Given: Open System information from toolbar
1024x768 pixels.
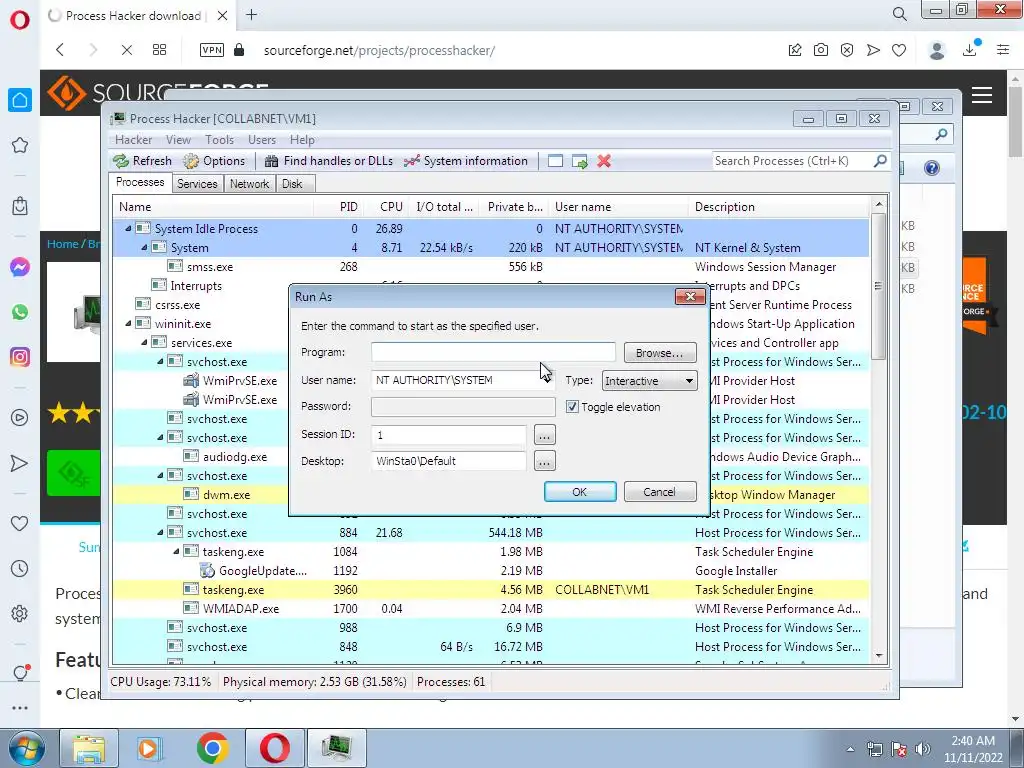Looking at the screenshot, I should 466,161.
